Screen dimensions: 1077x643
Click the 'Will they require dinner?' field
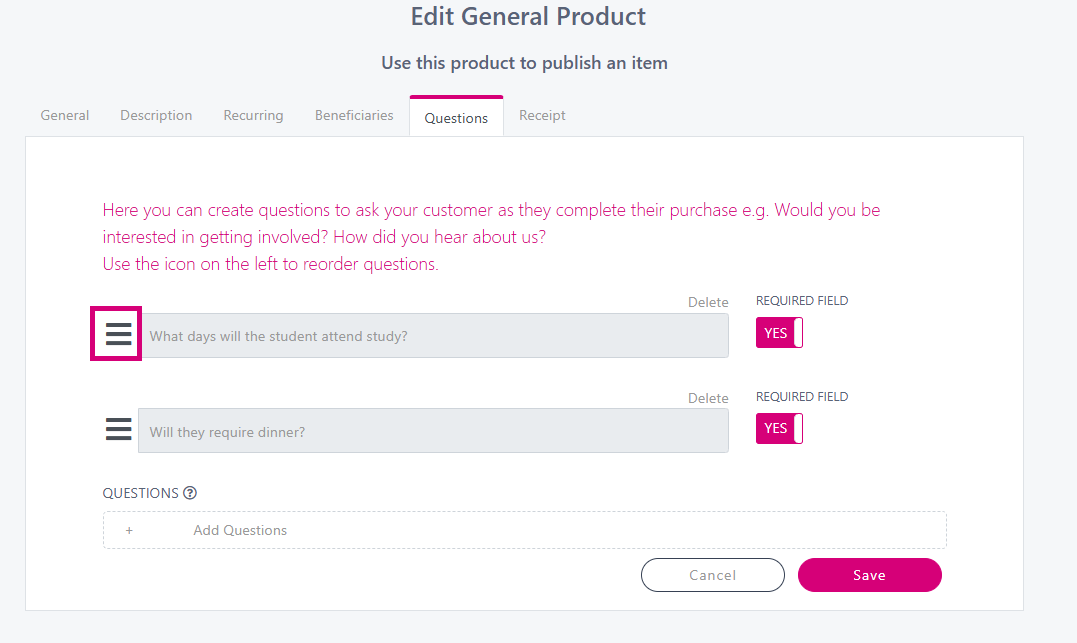point(434,431)
